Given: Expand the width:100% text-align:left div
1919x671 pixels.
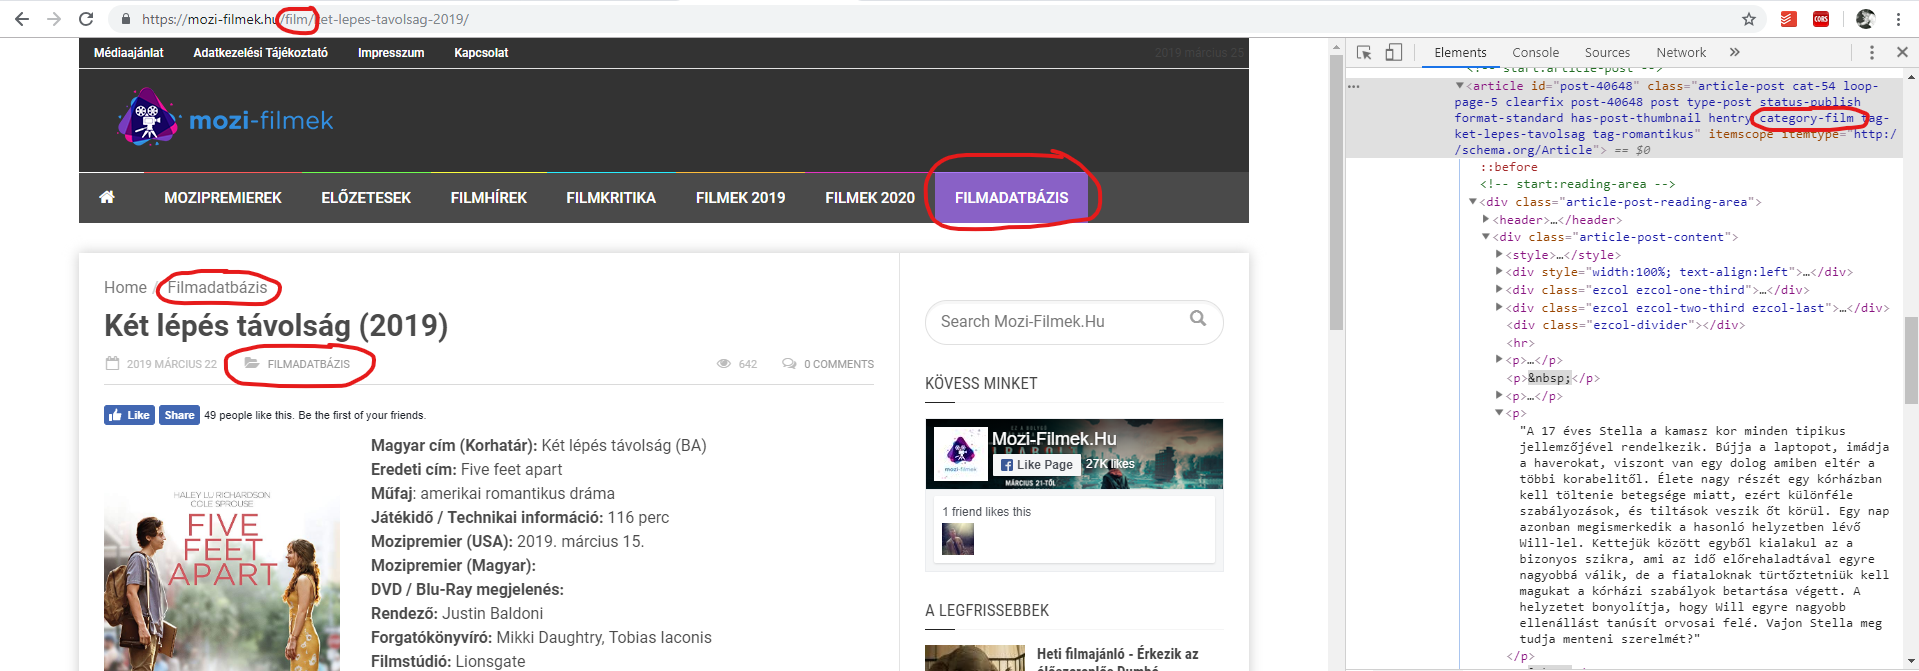Looking at the screenshot, I should (1499, 272).
